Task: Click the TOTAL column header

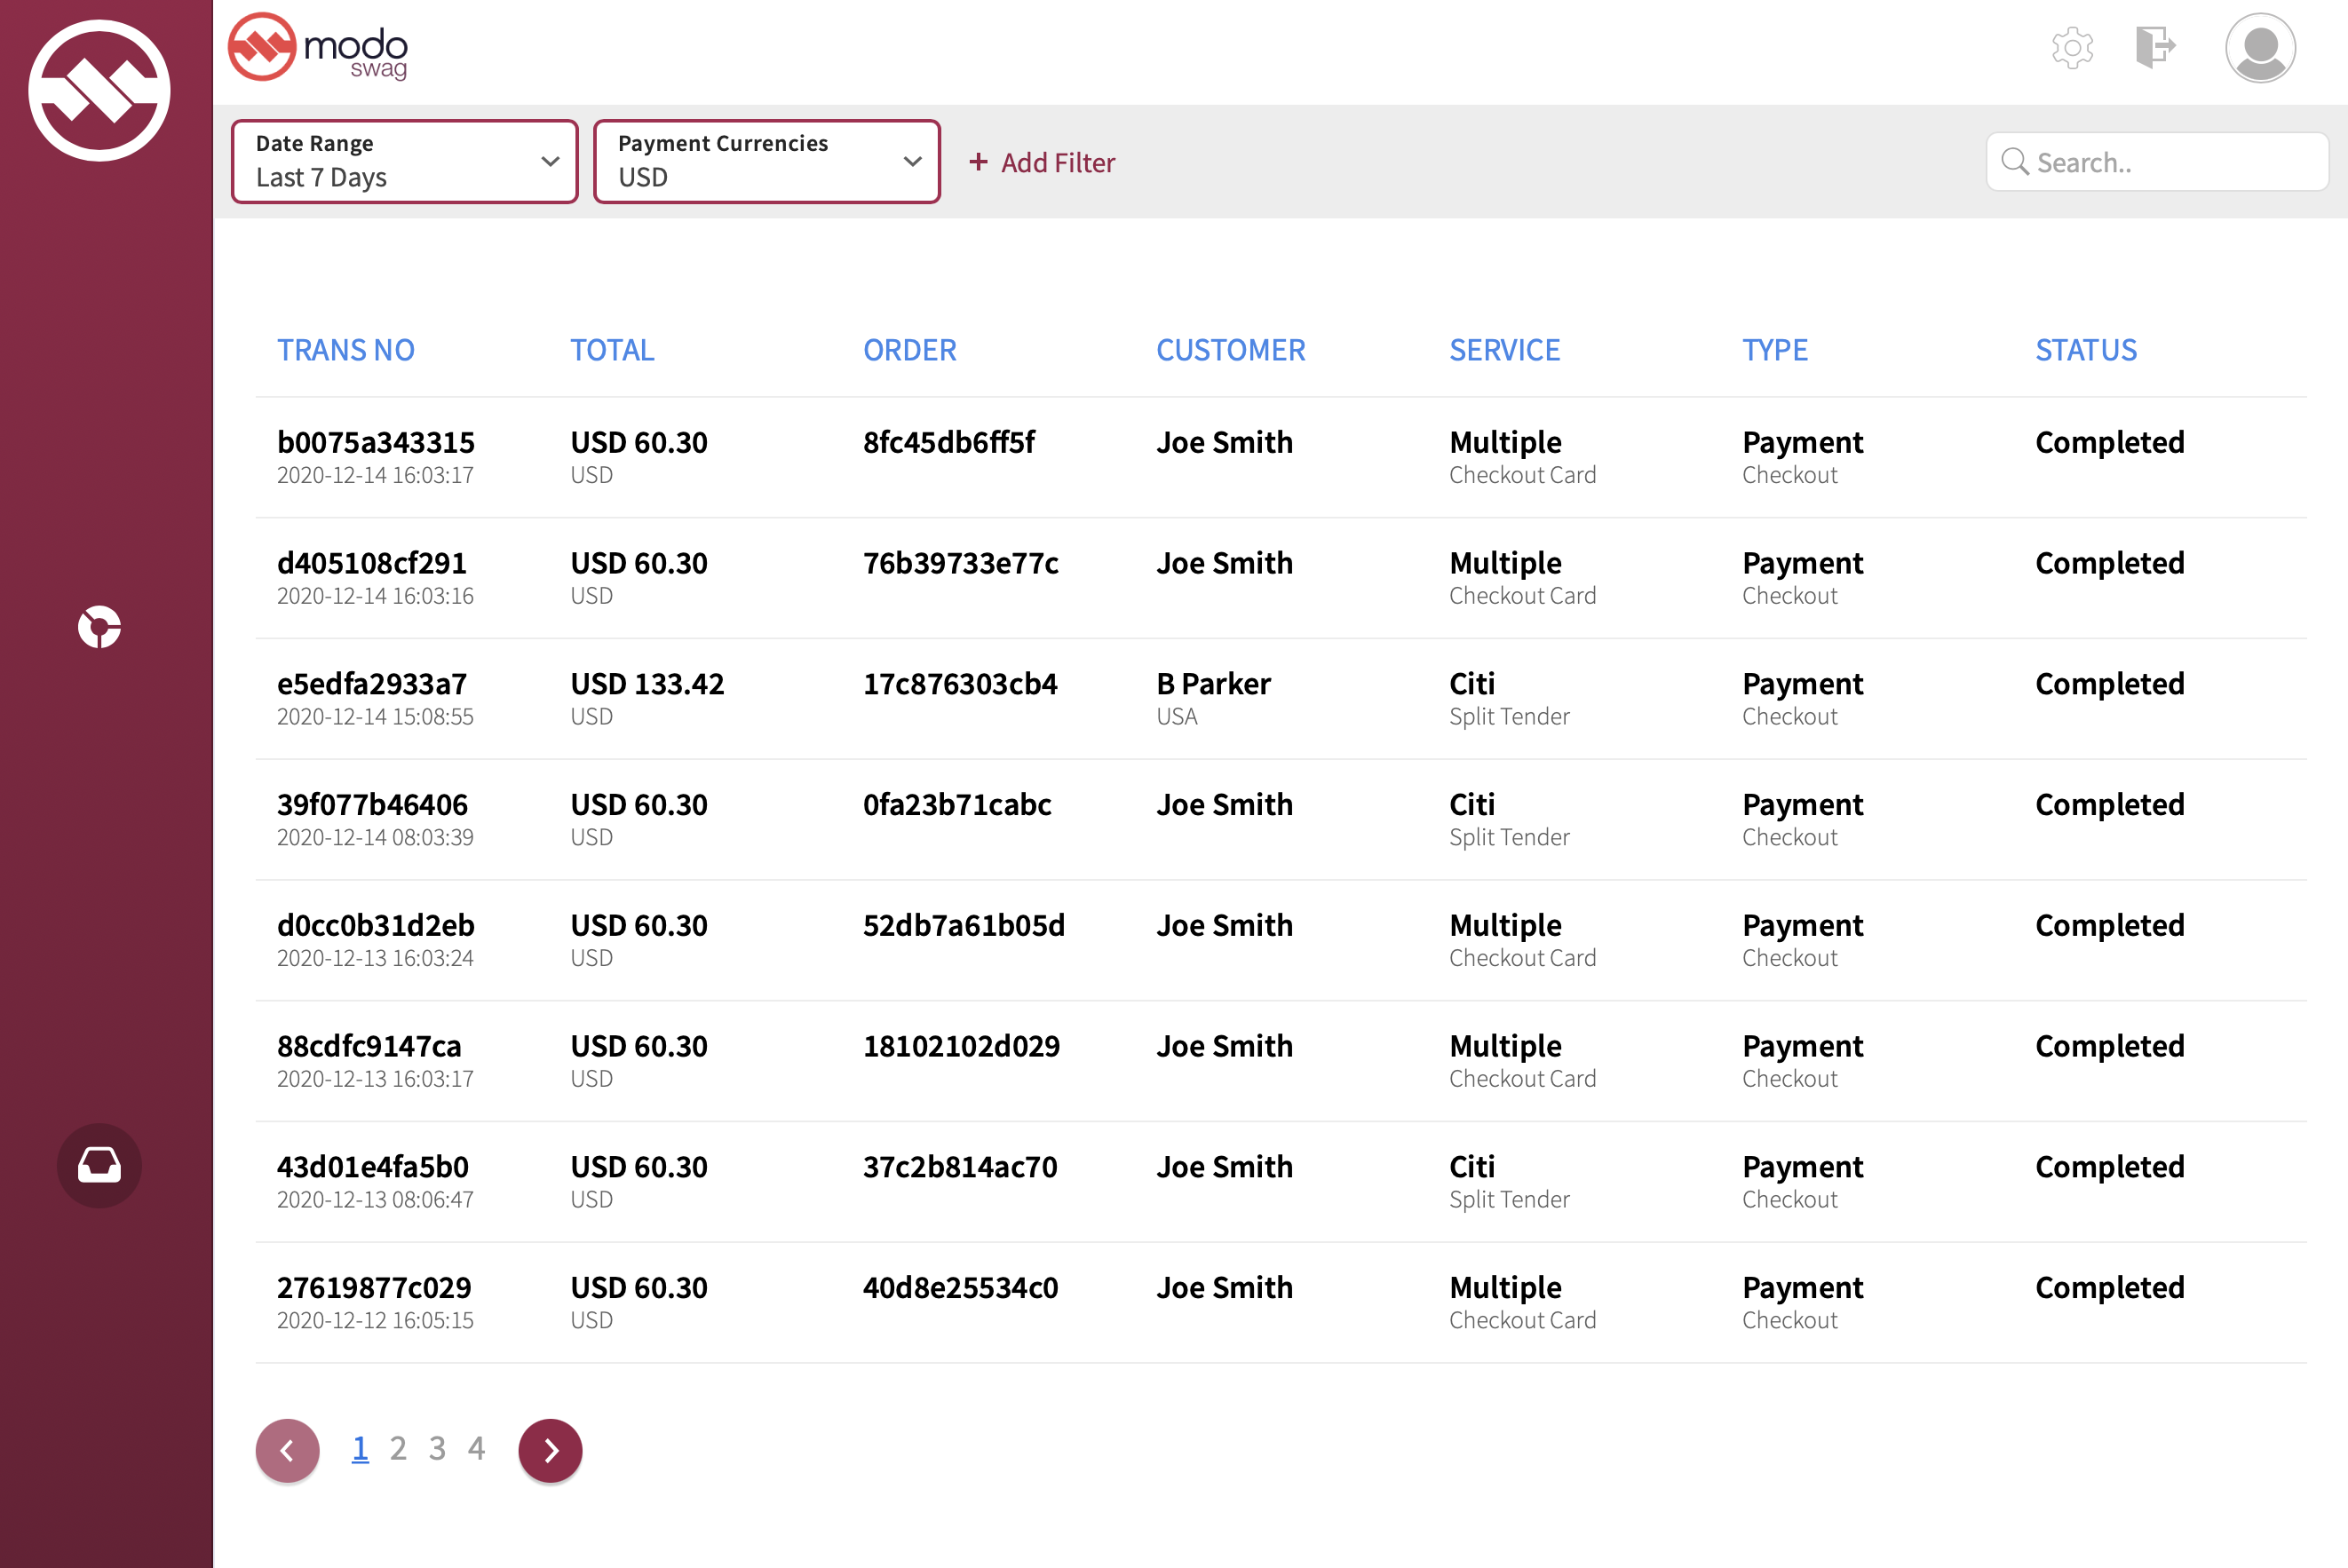Action: 612,350
